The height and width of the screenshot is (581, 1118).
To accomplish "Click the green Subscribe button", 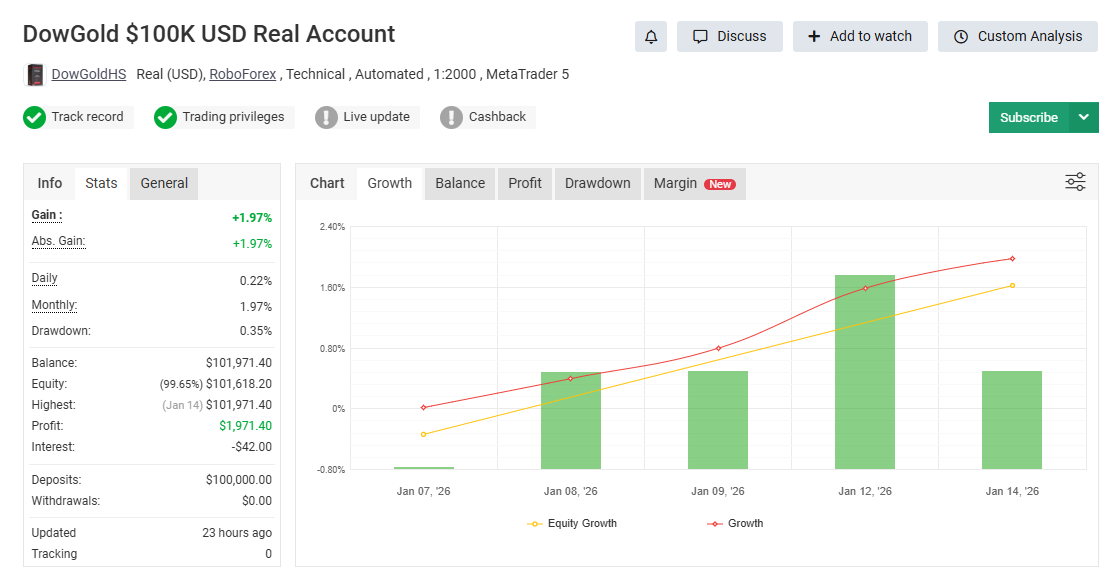I will pyautogui.click(x=1029, y=117).
